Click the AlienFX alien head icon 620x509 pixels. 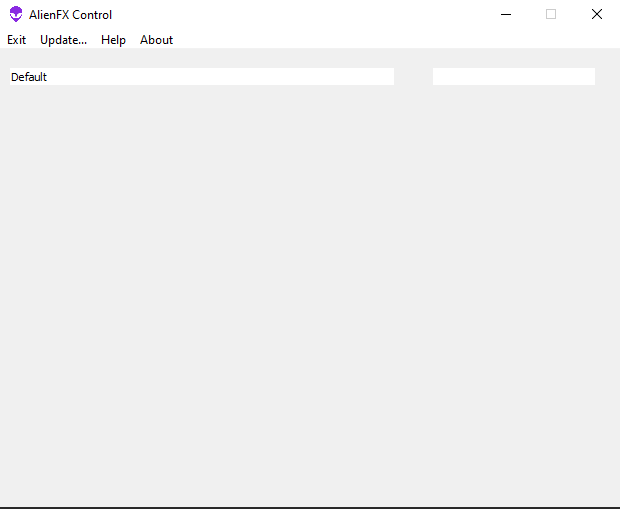click(x=16, y=14)
